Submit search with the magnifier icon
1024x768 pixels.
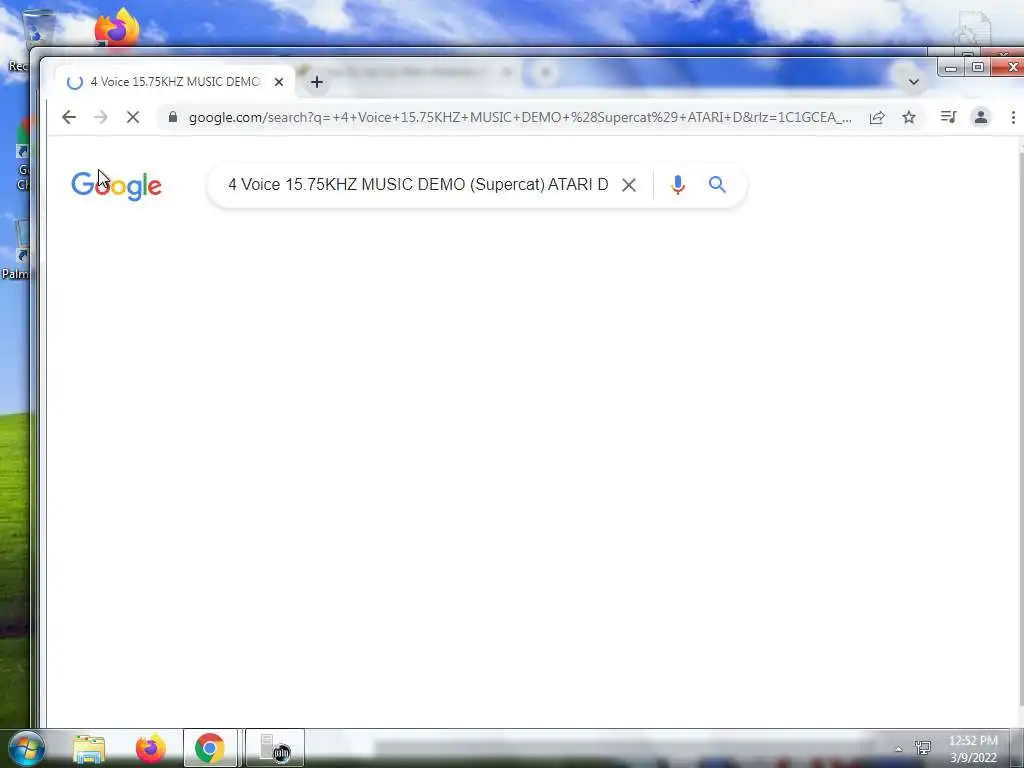[x=717, y=185]
